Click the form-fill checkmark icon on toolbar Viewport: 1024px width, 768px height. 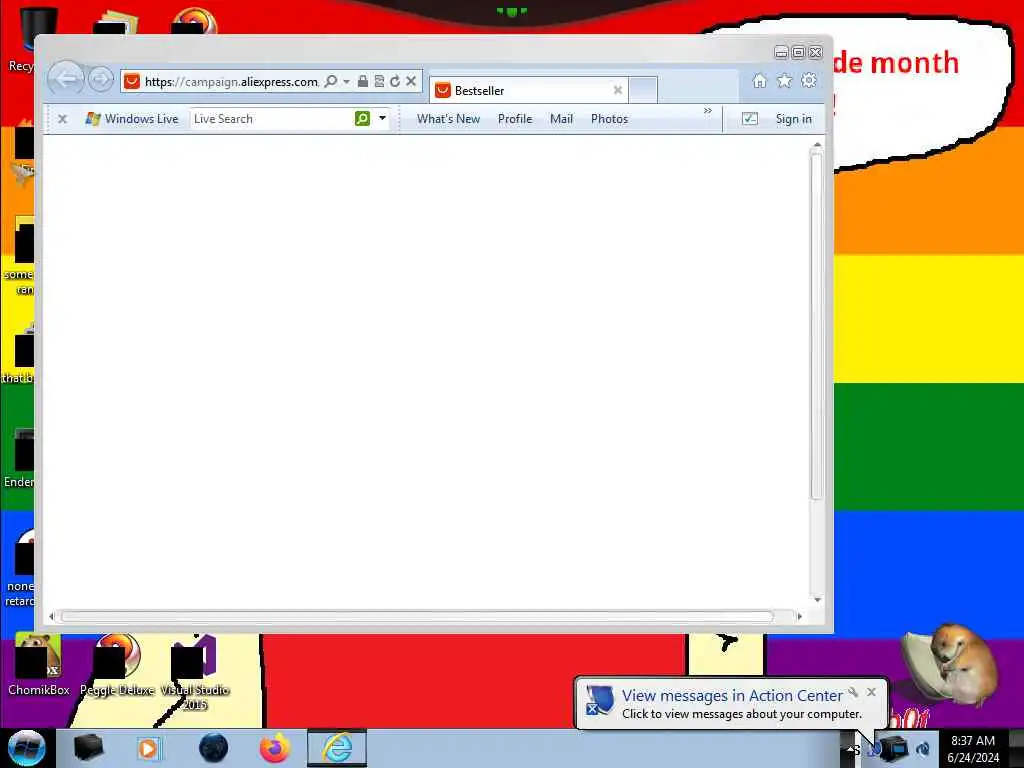tap(750, 119)
